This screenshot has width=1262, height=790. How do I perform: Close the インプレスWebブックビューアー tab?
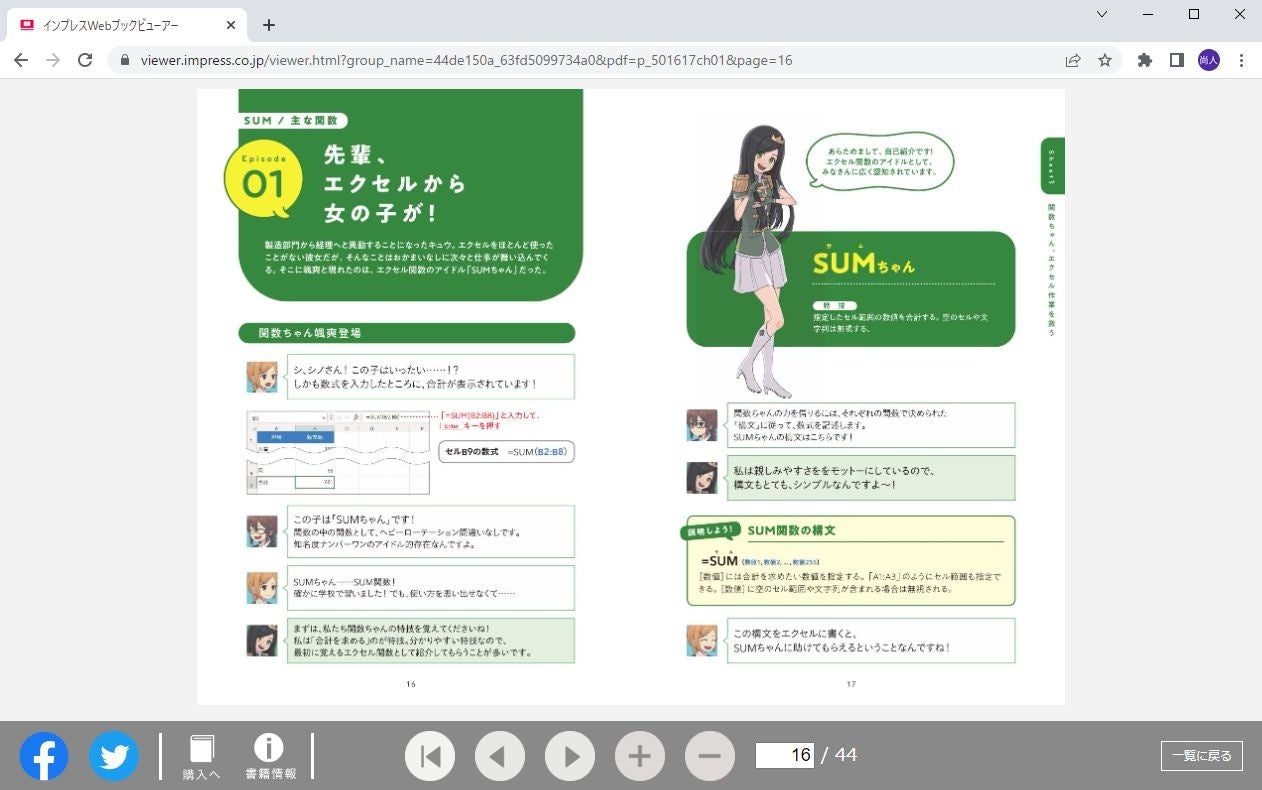(231, 25)
